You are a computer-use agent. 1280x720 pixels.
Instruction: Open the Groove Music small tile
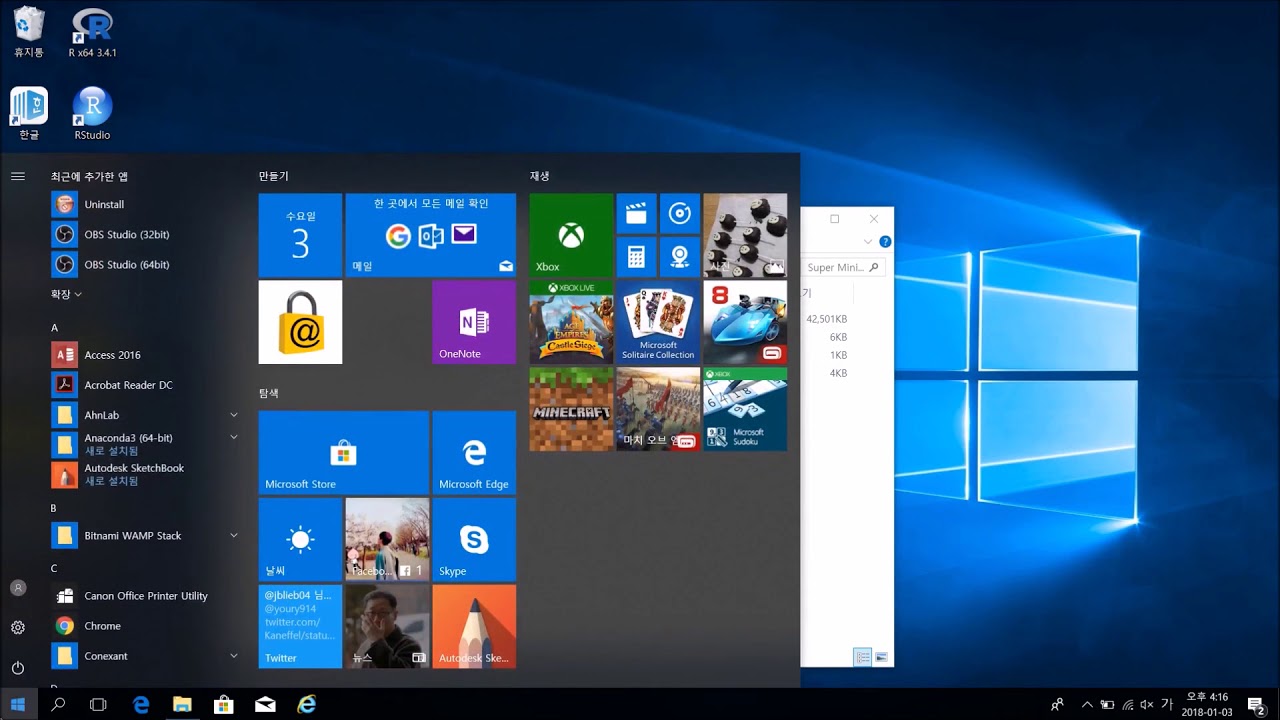click(x=679, y=213)
